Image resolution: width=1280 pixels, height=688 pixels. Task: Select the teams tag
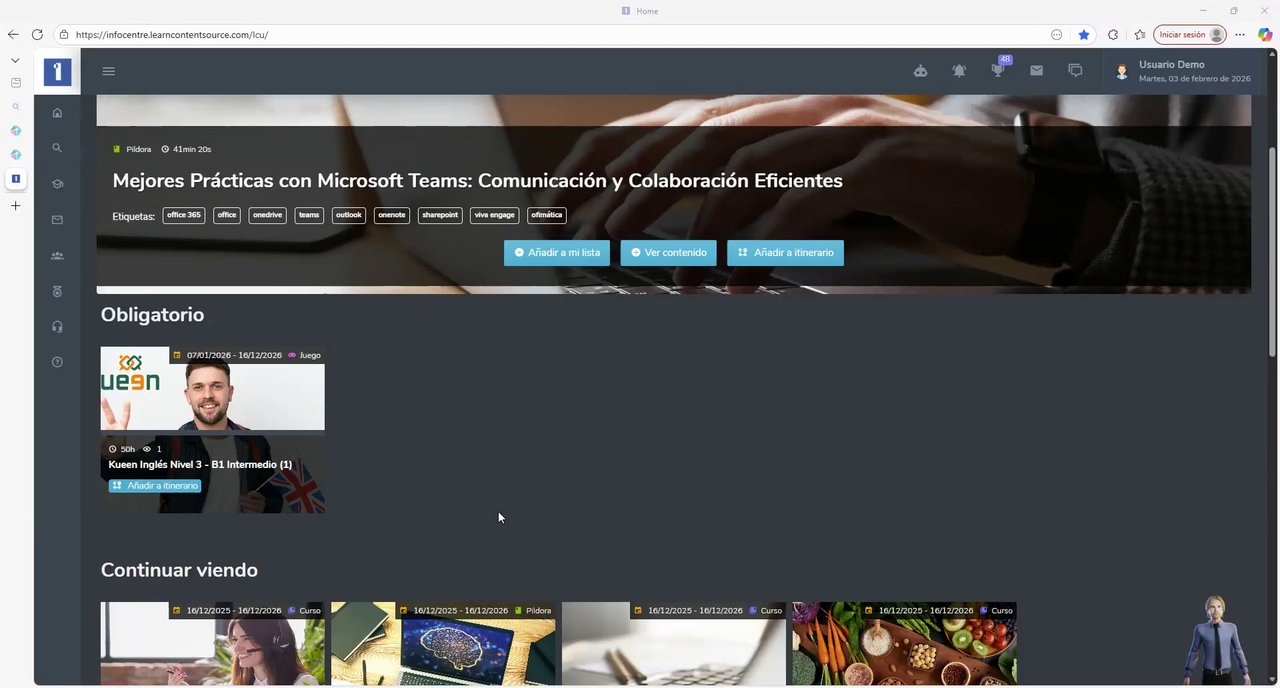309,215
